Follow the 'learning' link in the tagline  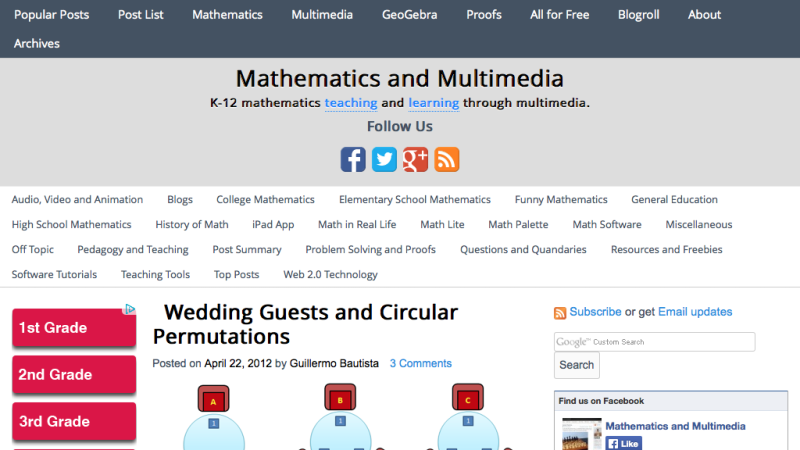point(434,103)
